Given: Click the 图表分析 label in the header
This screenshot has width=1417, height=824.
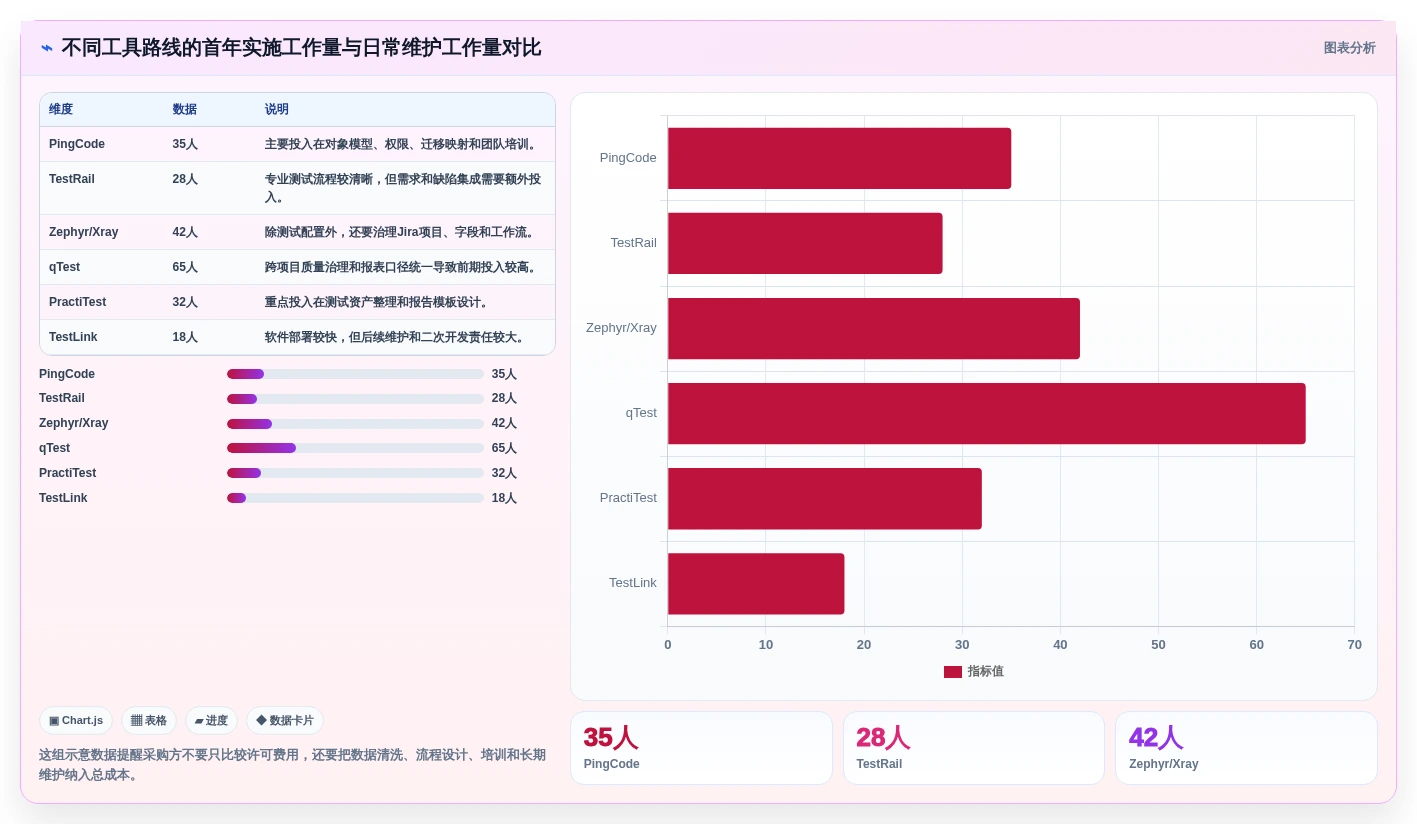Looking at the screenshot, I should (1349, 48).
